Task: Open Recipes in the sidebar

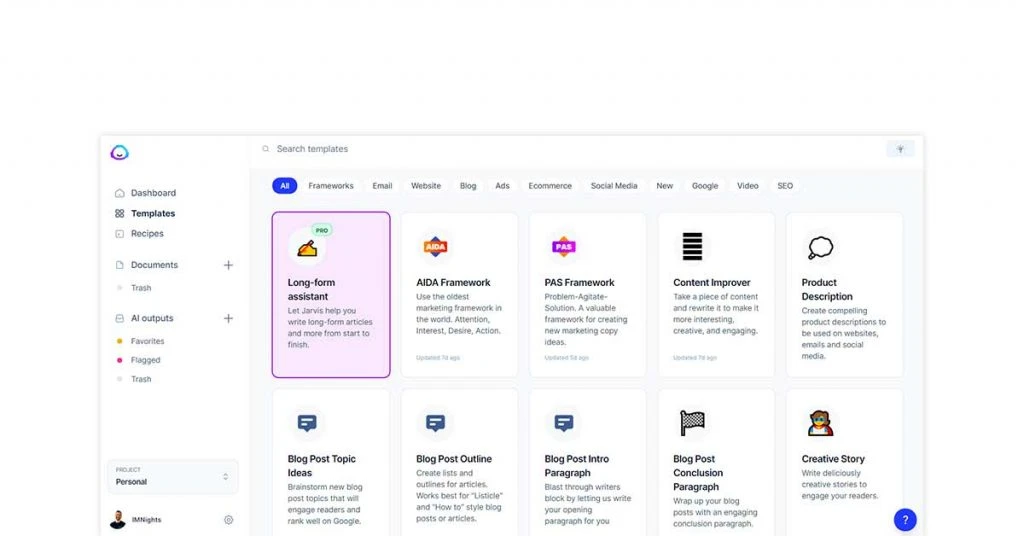Action: click(147, 234)
